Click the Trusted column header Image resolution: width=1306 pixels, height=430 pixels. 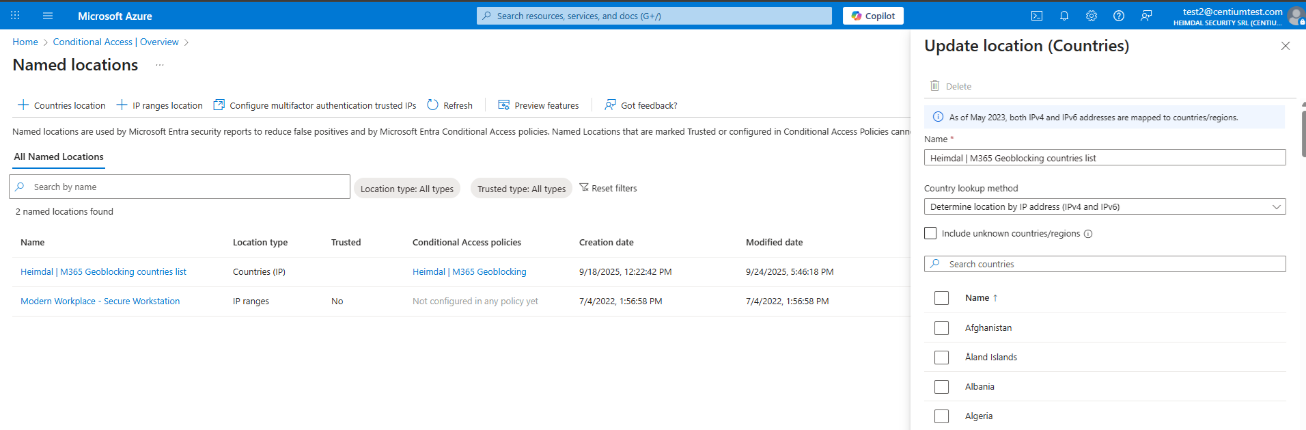[x=346, y=242]
